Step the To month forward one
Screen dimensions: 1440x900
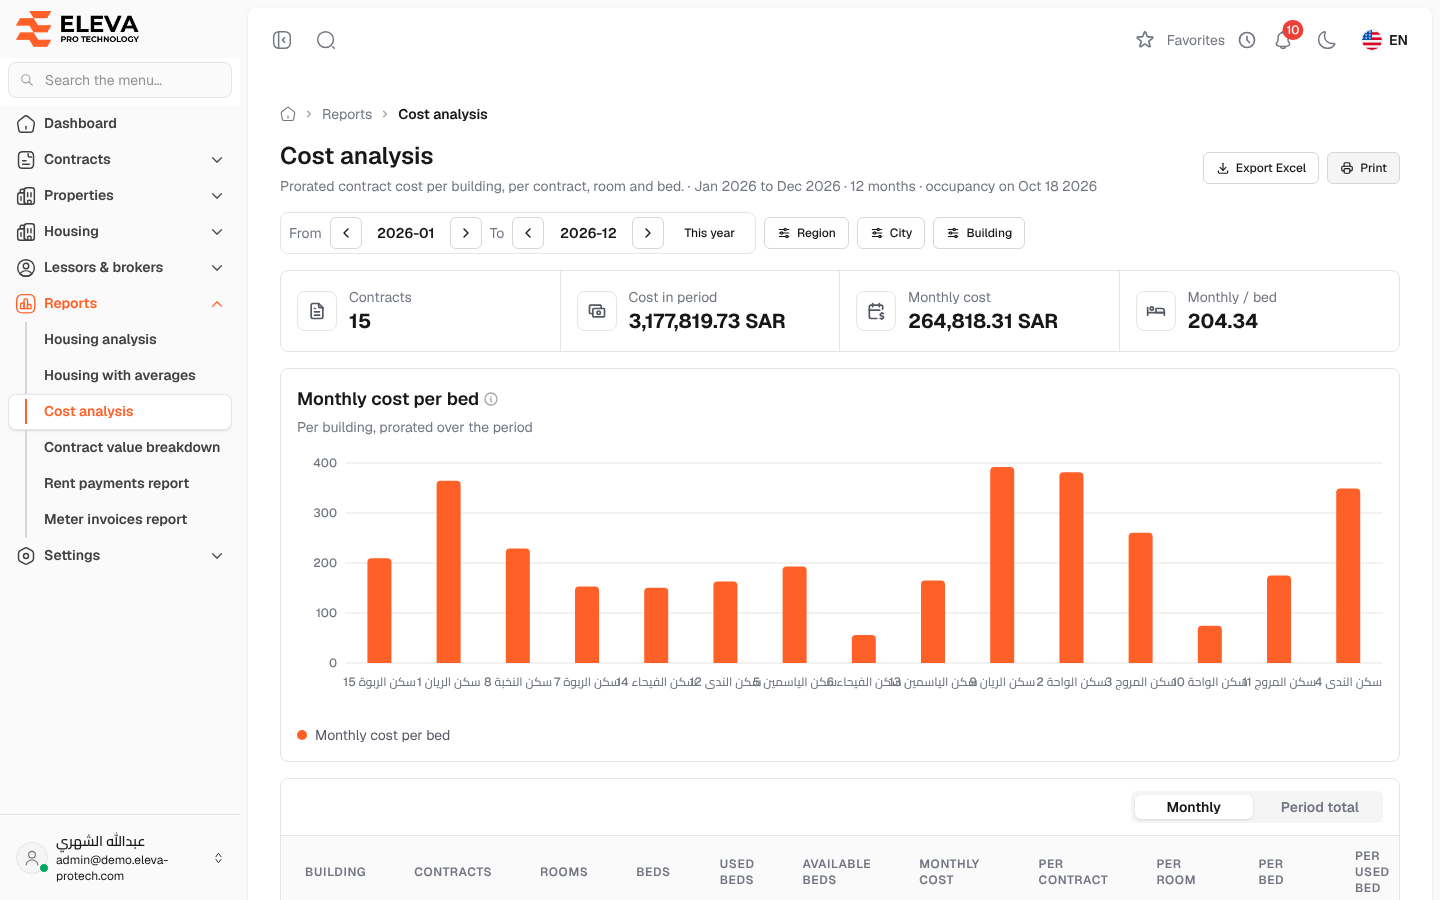[x=648, y=233]
